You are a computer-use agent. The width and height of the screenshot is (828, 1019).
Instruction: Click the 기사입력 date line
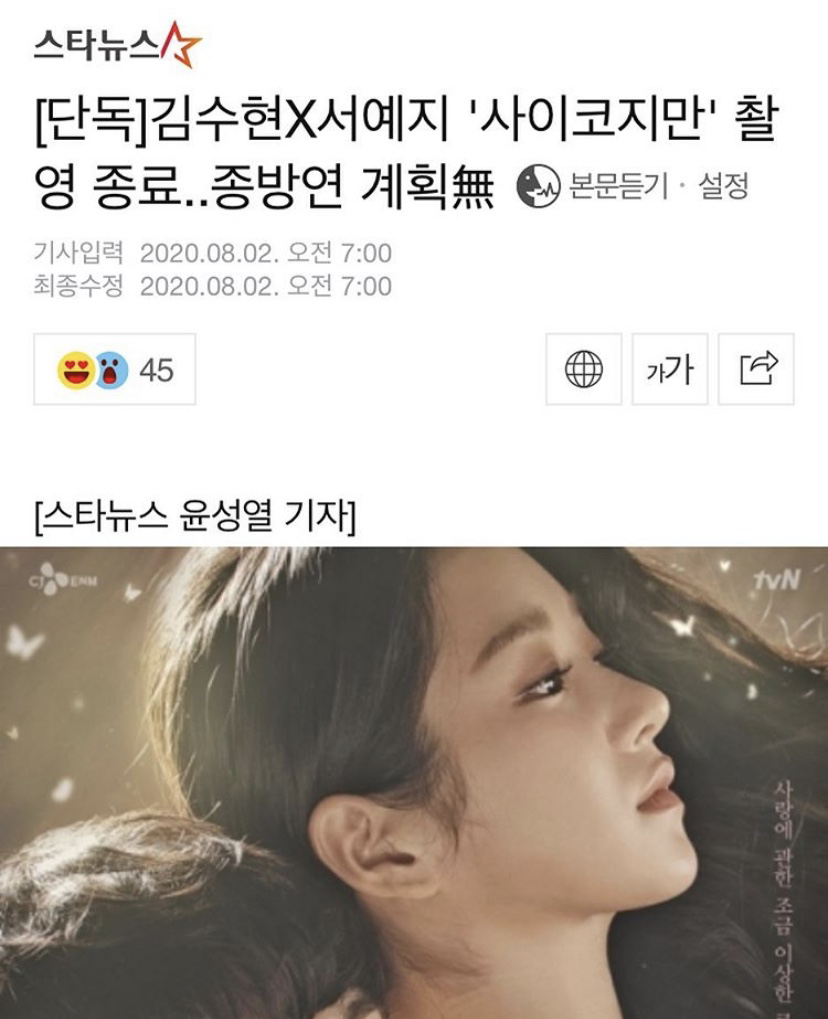pos(213,253)
